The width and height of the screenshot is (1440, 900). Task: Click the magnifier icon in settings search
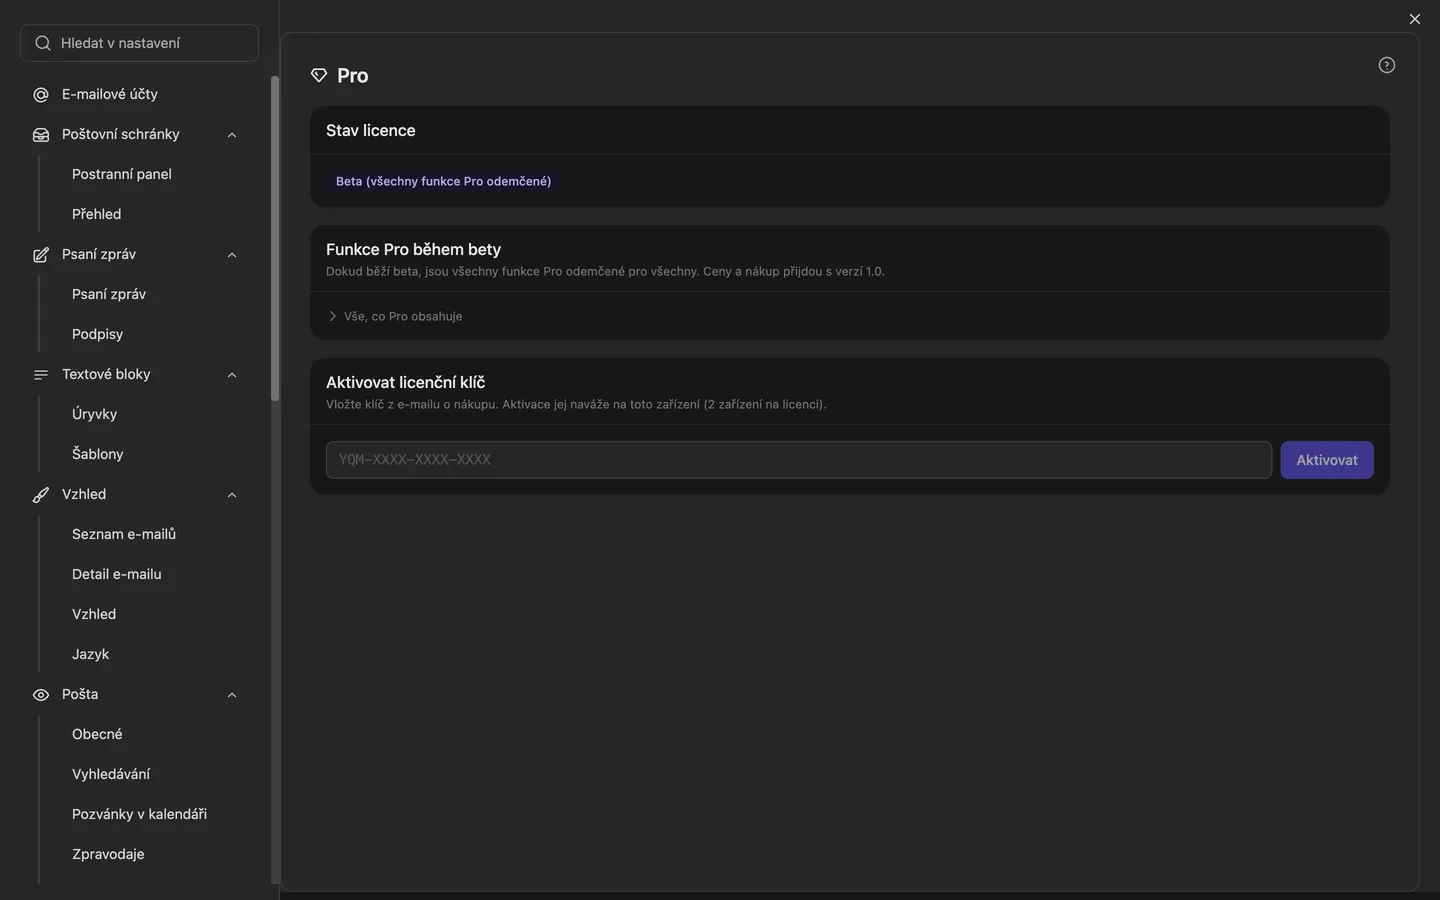(43, 43)
